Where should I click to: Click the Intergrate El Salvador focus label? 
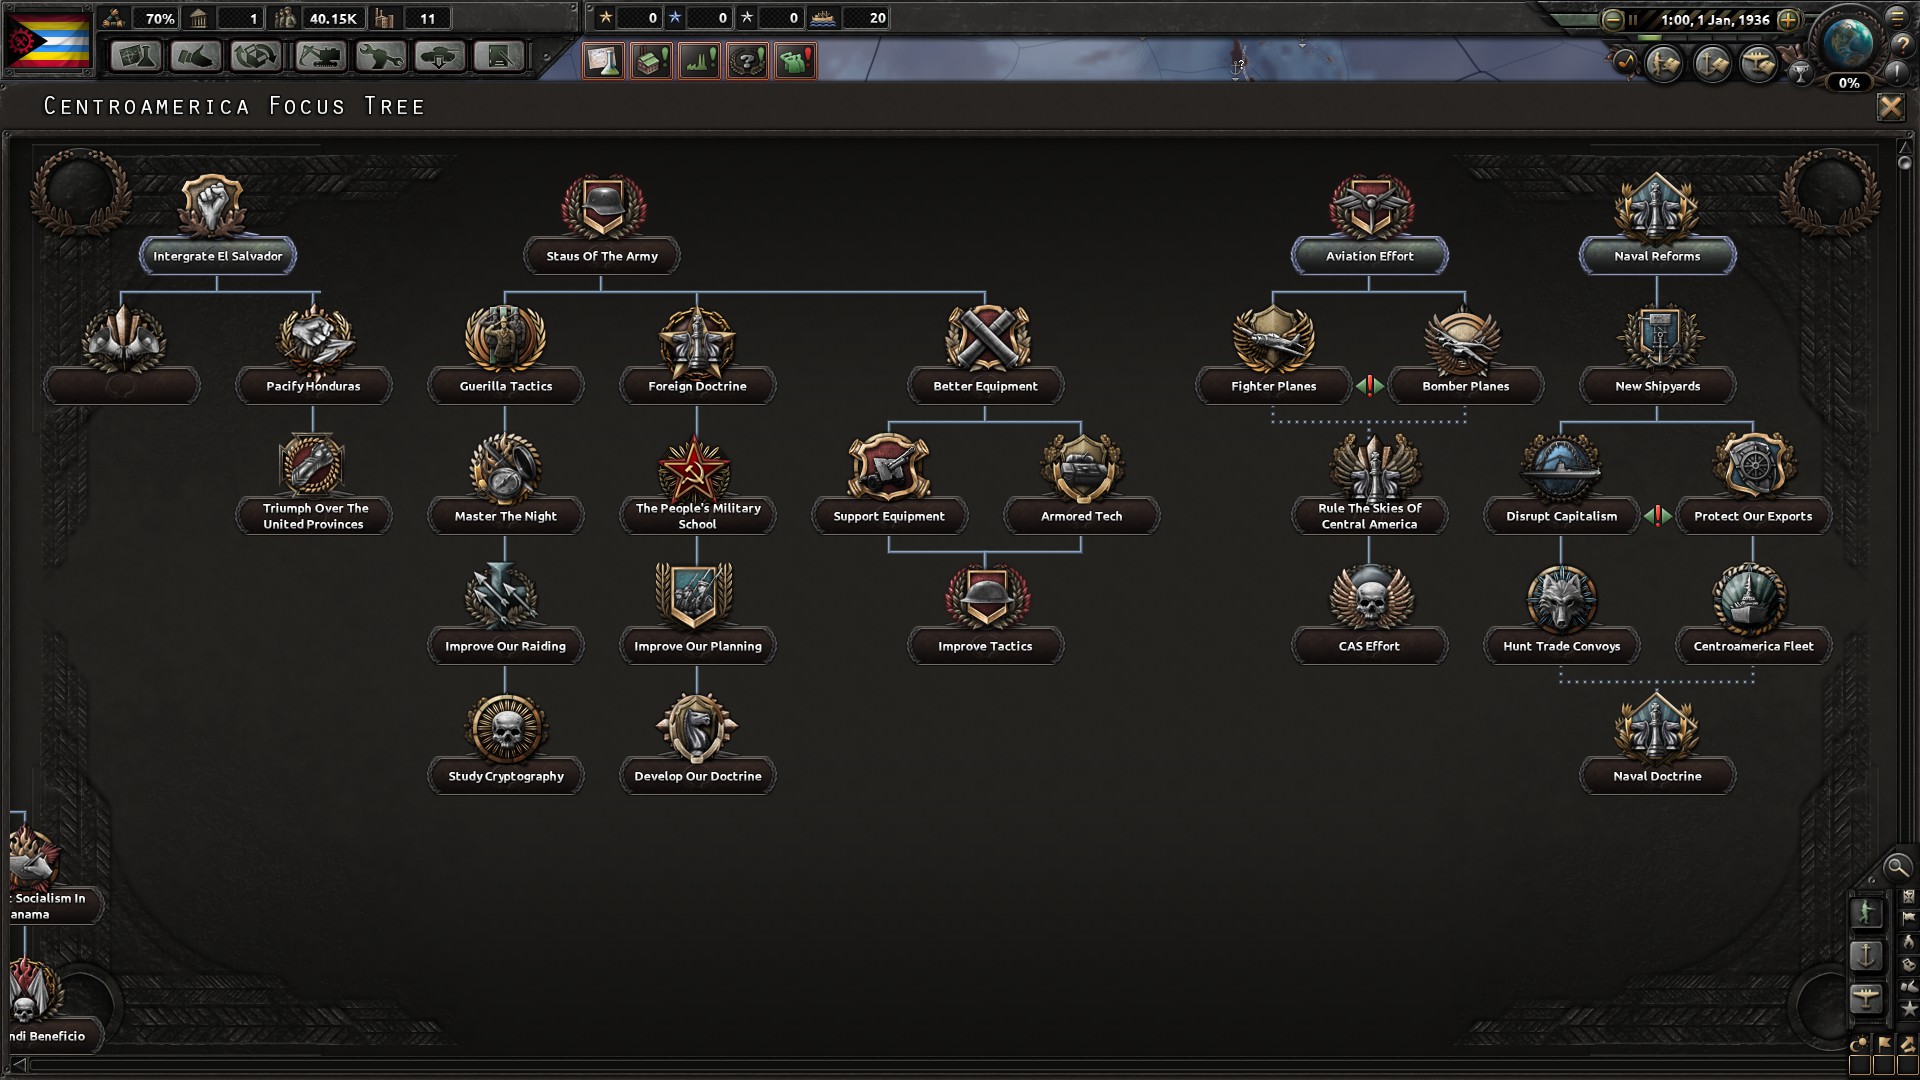(x=217, y=256)
